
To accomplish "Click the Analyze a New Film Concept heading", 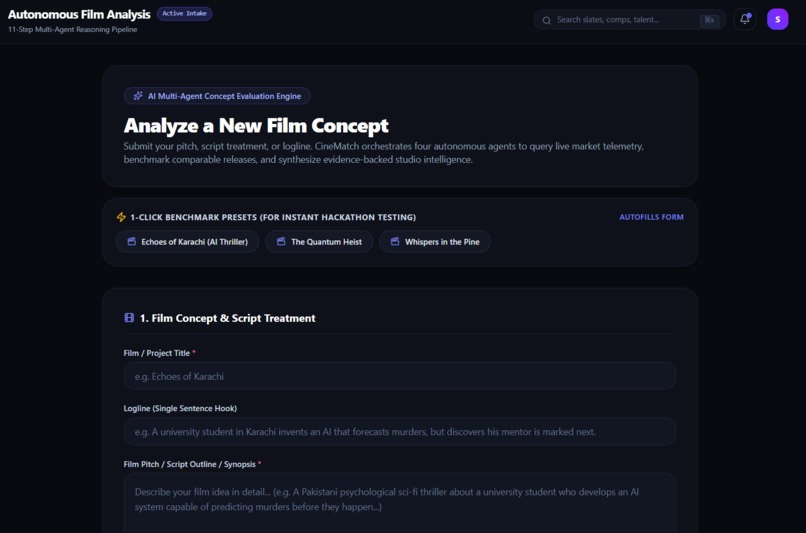I will point(256,125).
